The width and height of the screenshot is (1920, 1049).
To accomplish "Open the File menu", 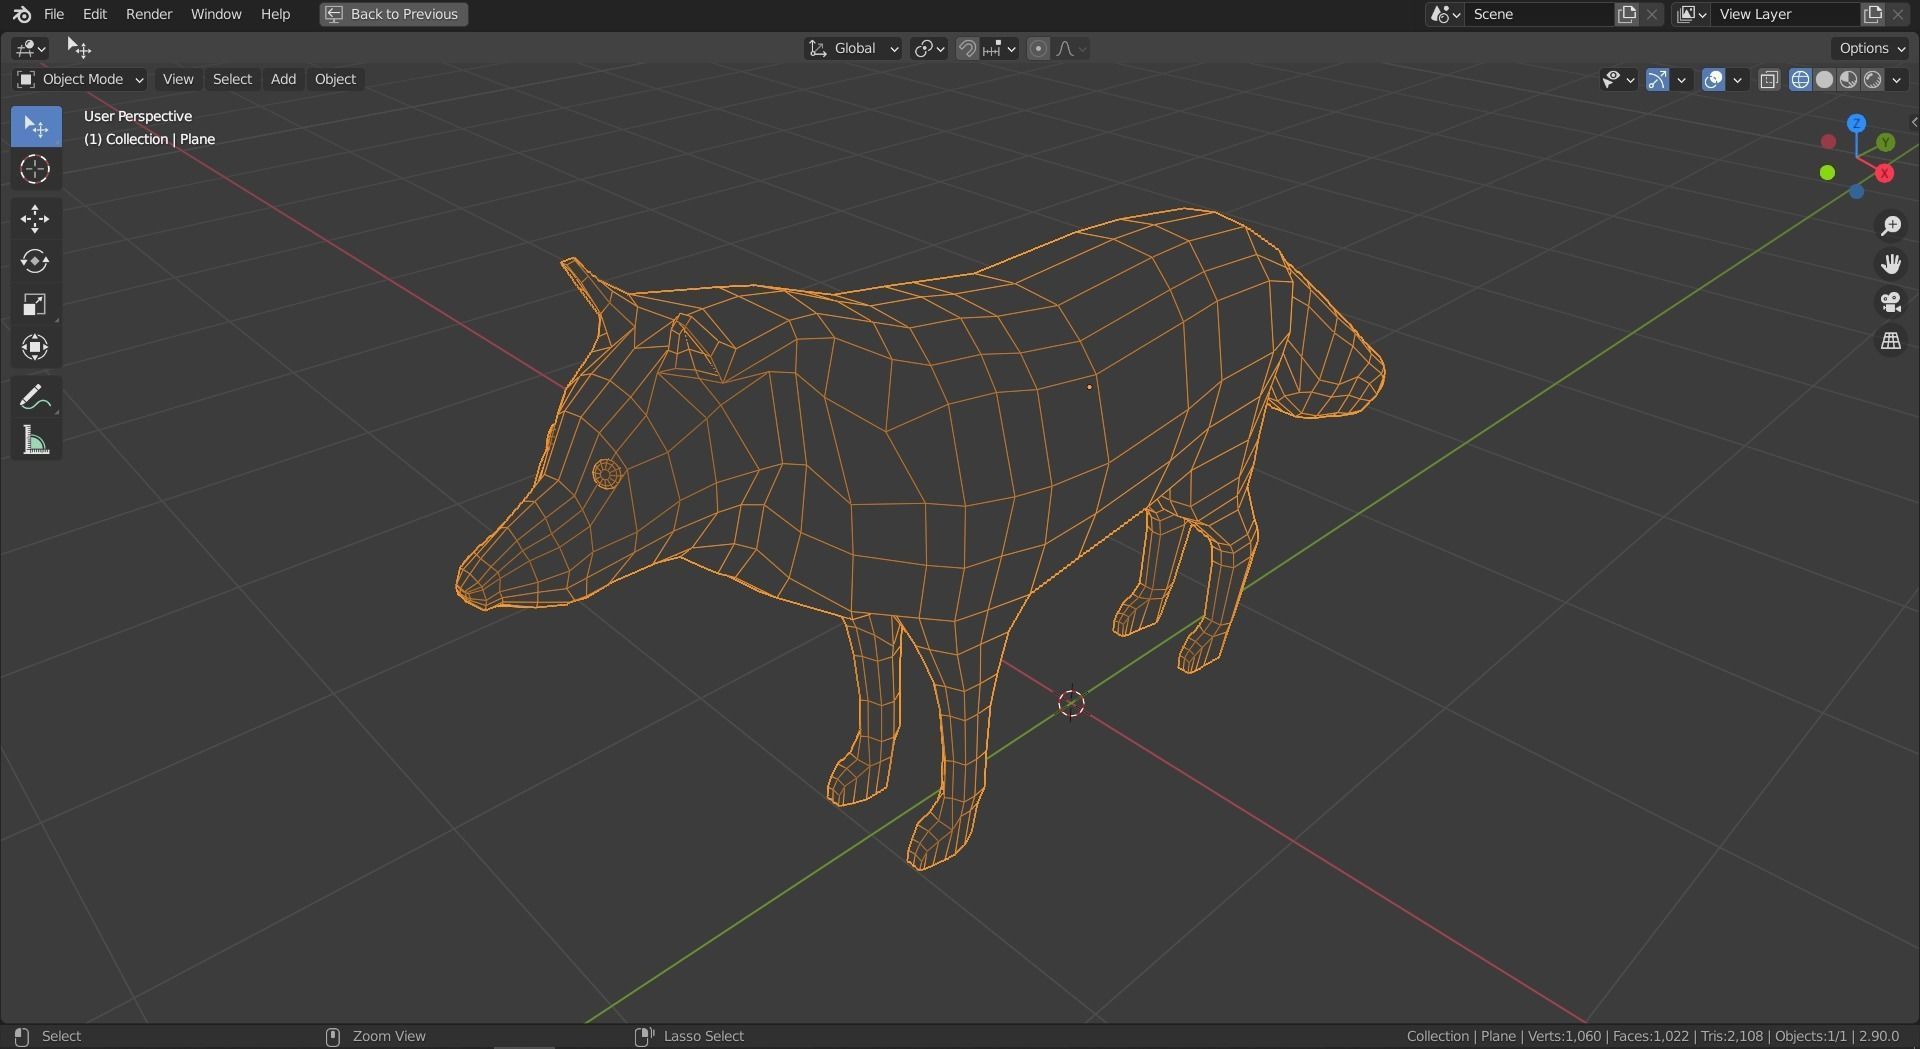I will tap(54, 14).
